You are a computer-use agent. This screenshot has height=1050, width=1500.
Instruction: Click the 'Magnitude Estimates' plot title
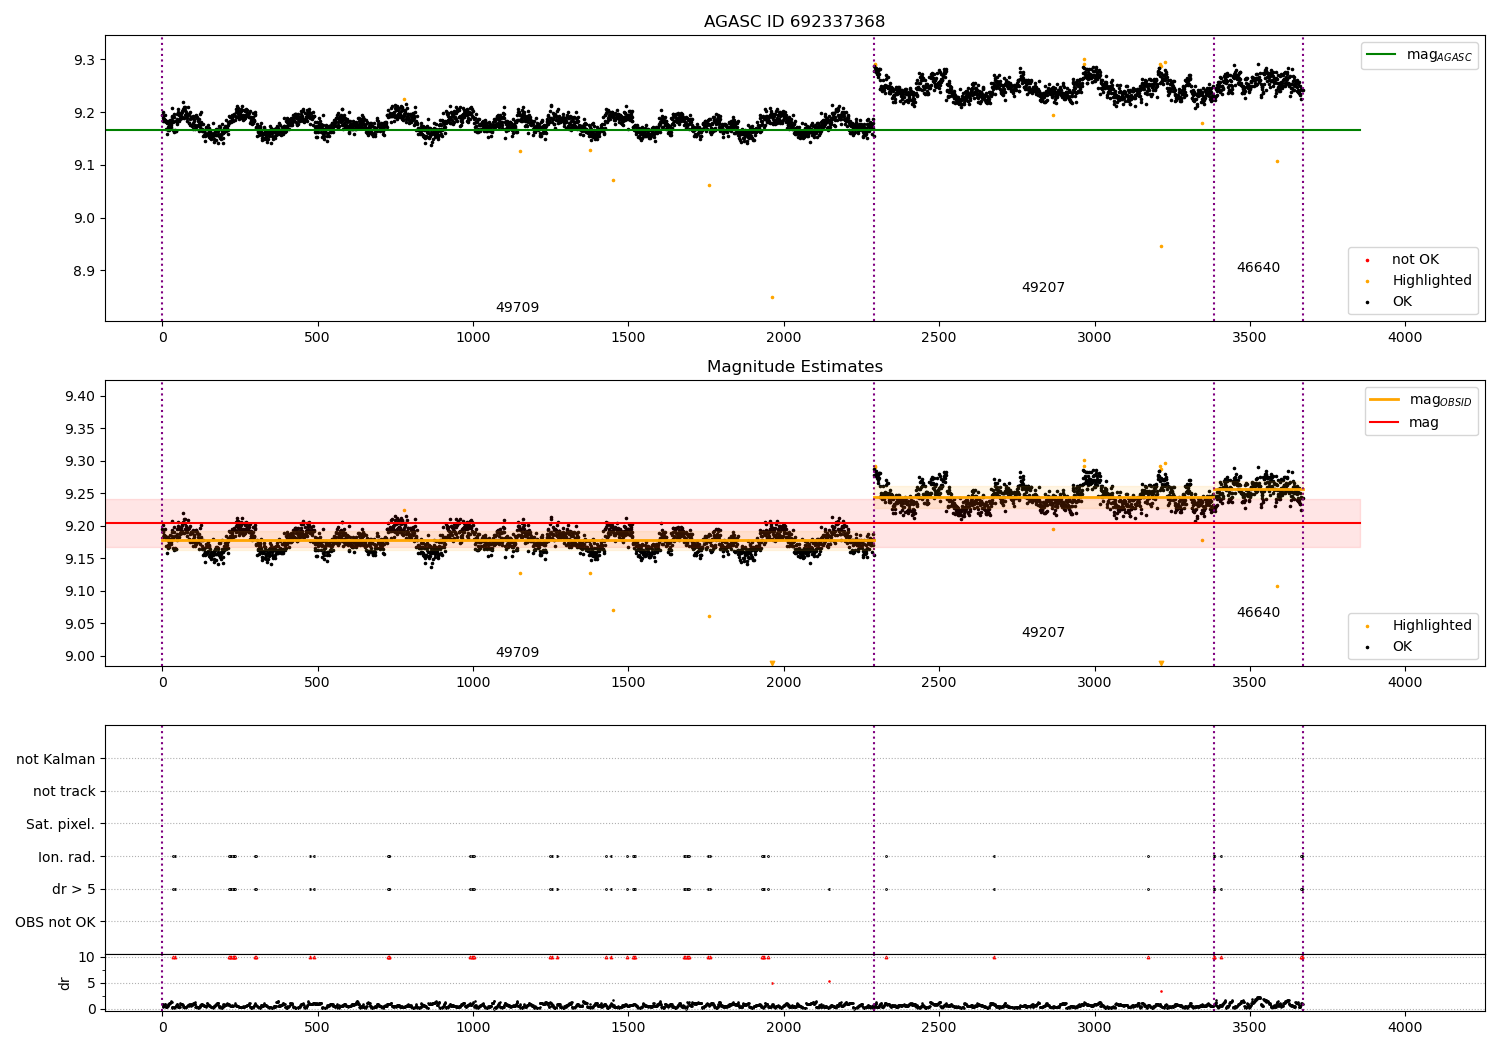pyautogui.click(x=794, y=367)
